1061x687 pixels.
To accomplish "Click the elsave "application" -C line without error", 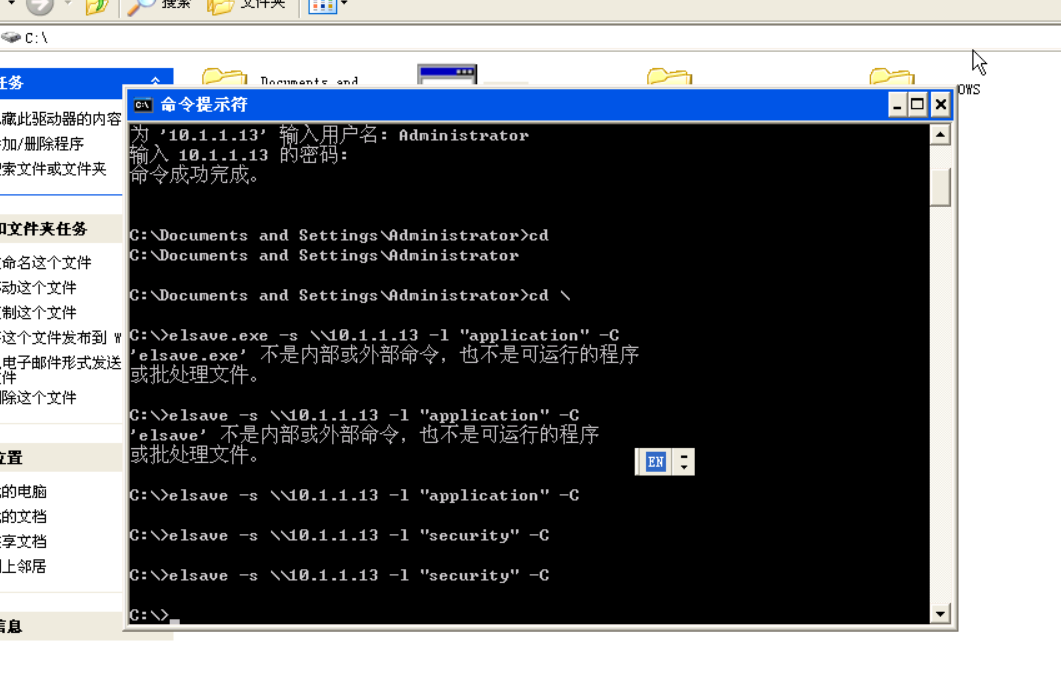I will click(355, 495).
